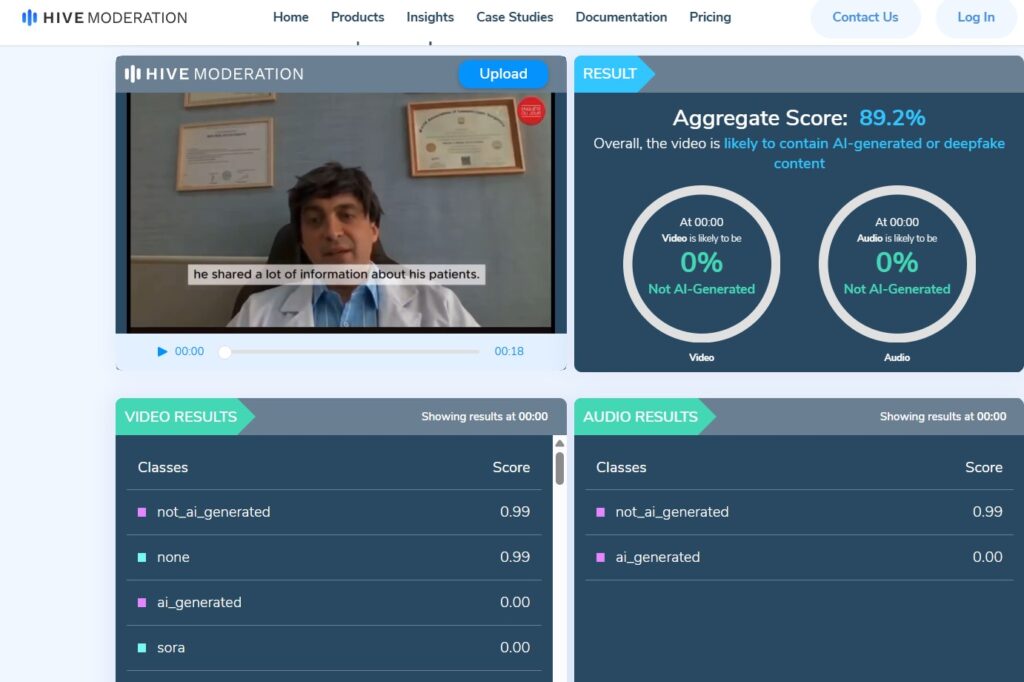1024x682 pixels.
Task: Select the VIDEO RESULTS header tab
Action: tap(185, 417)
